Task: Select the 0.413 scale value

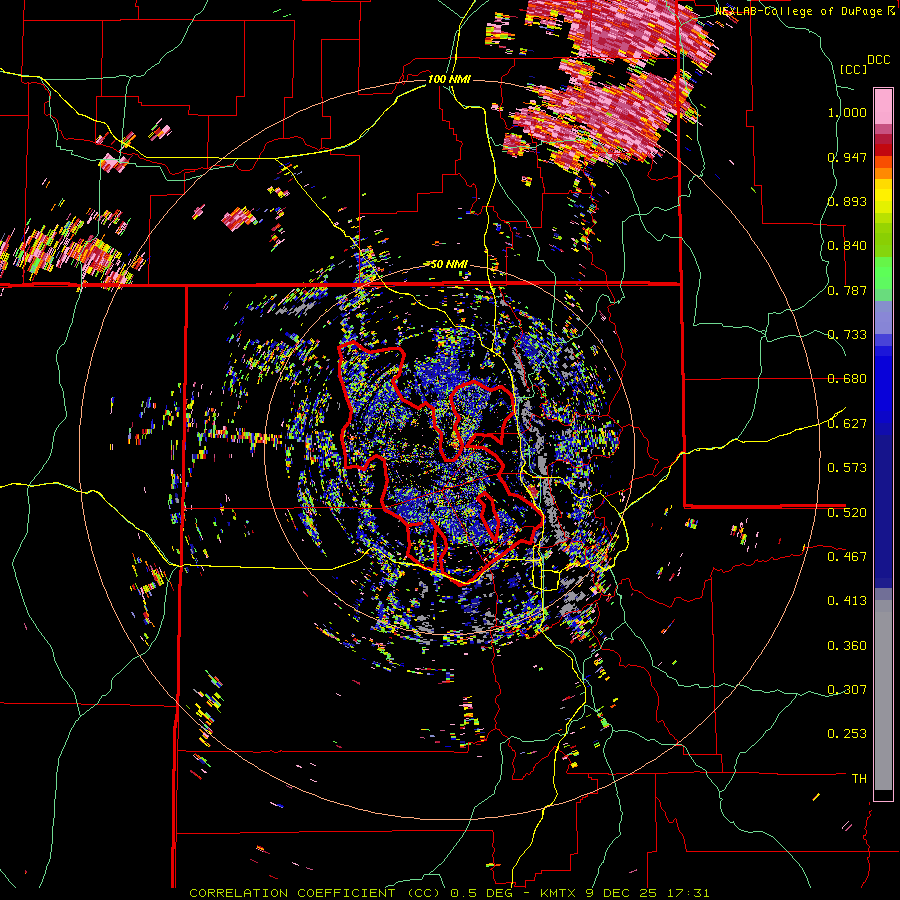Action: (847, 601)
